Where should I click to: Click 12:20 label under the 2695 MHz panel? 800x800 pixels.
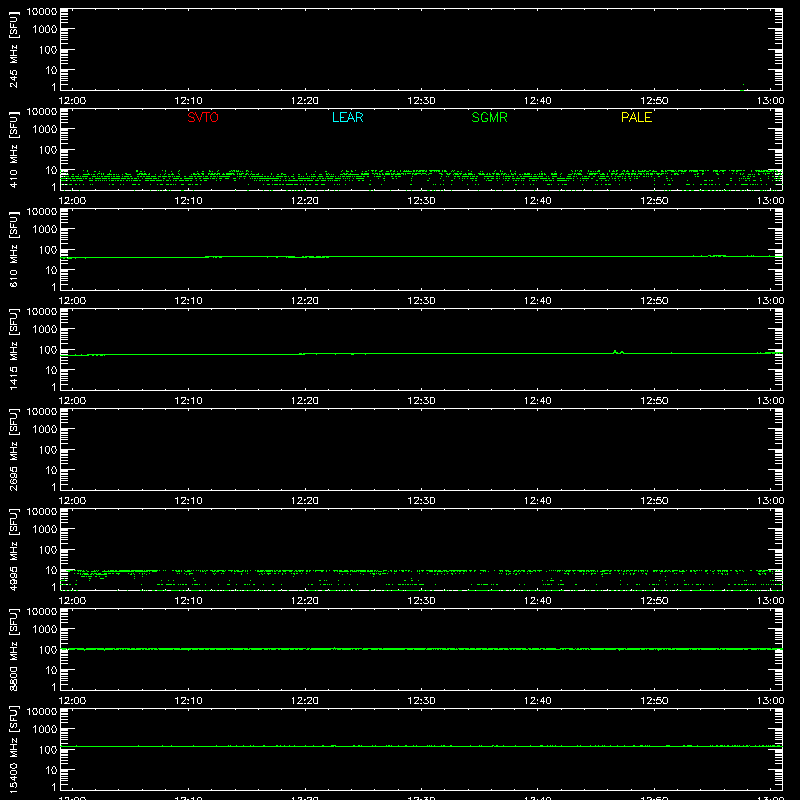pos(305,501)
